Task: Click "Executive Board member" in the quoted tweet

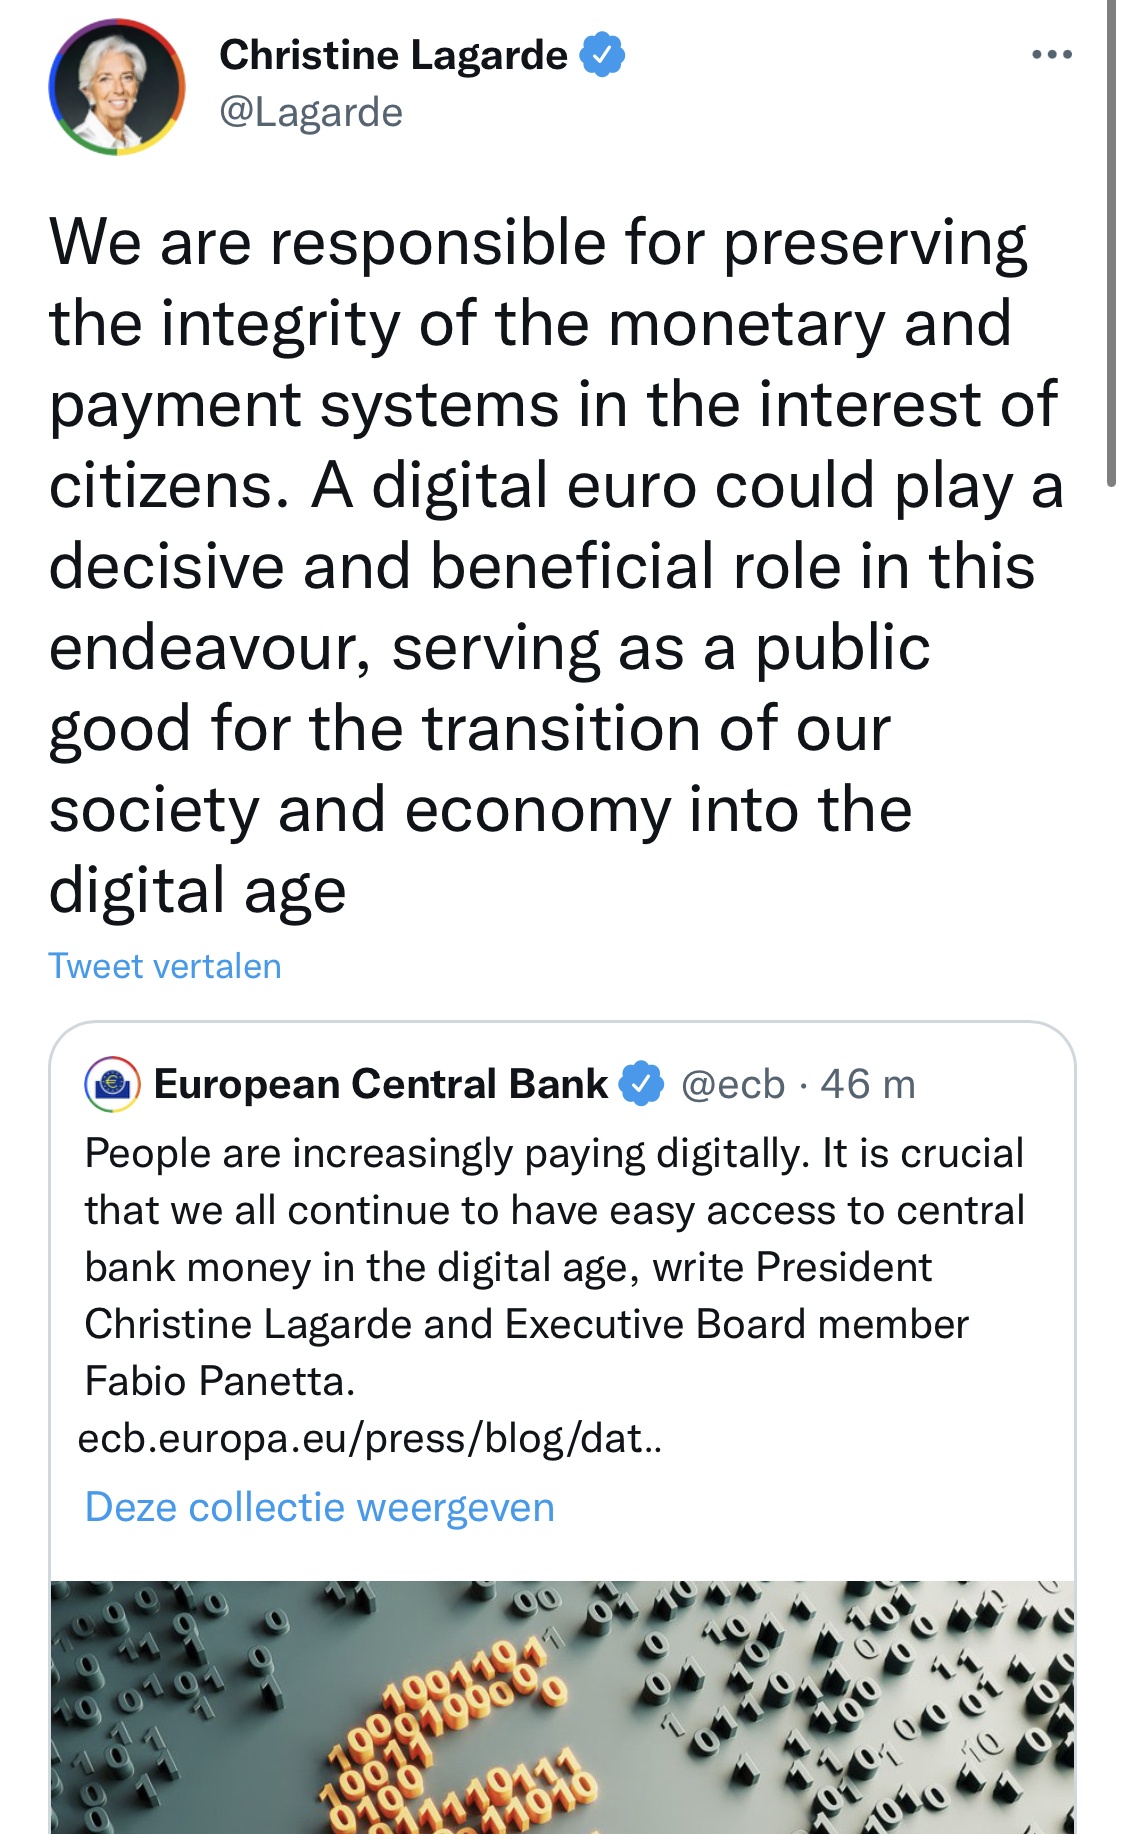Action: pyautogui.click(x=736, y=1324)
